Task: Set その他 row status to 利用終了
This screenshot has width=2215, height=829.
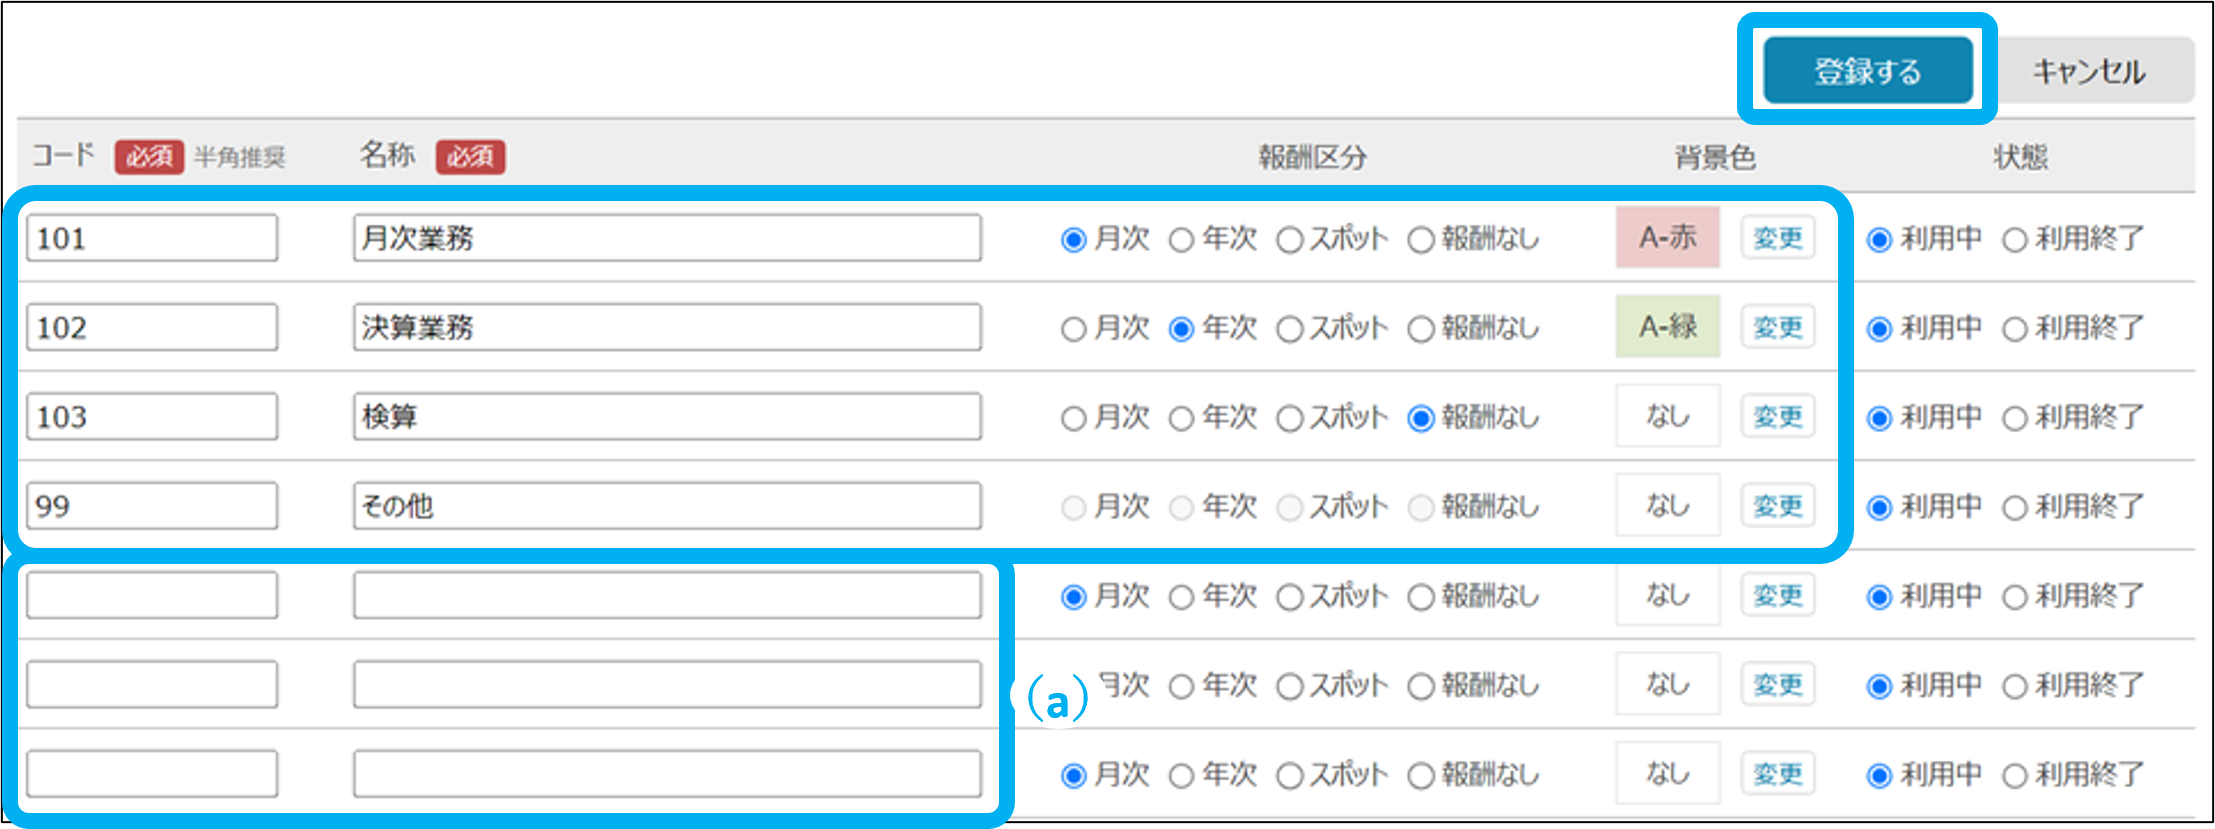Action: (x=2015, y=508)
